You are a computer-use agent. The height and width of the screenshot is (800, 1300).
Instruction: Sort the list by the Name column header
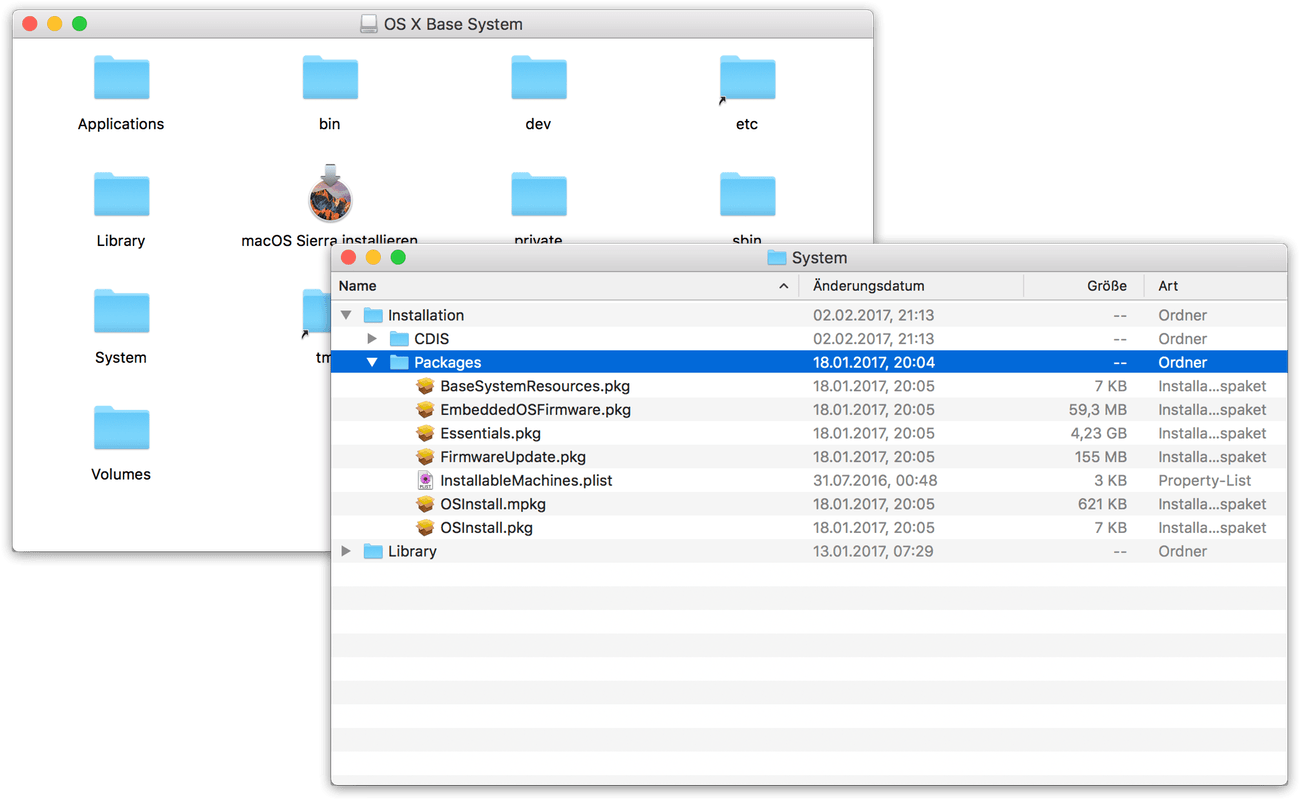[565, 286]
